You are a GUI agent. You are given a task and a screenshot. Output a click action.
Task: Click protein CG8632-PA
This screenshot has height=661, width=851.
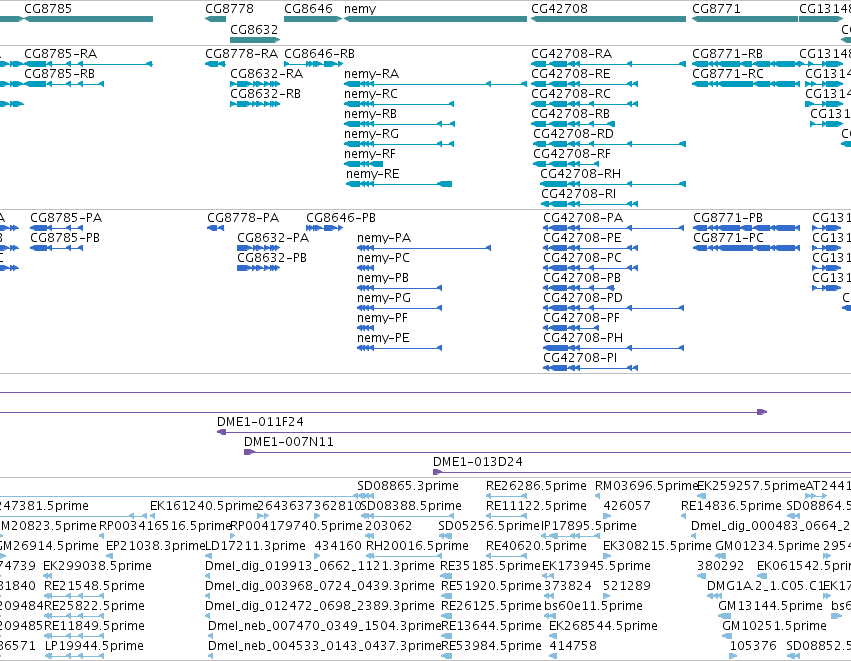click(x=258, y=248)
